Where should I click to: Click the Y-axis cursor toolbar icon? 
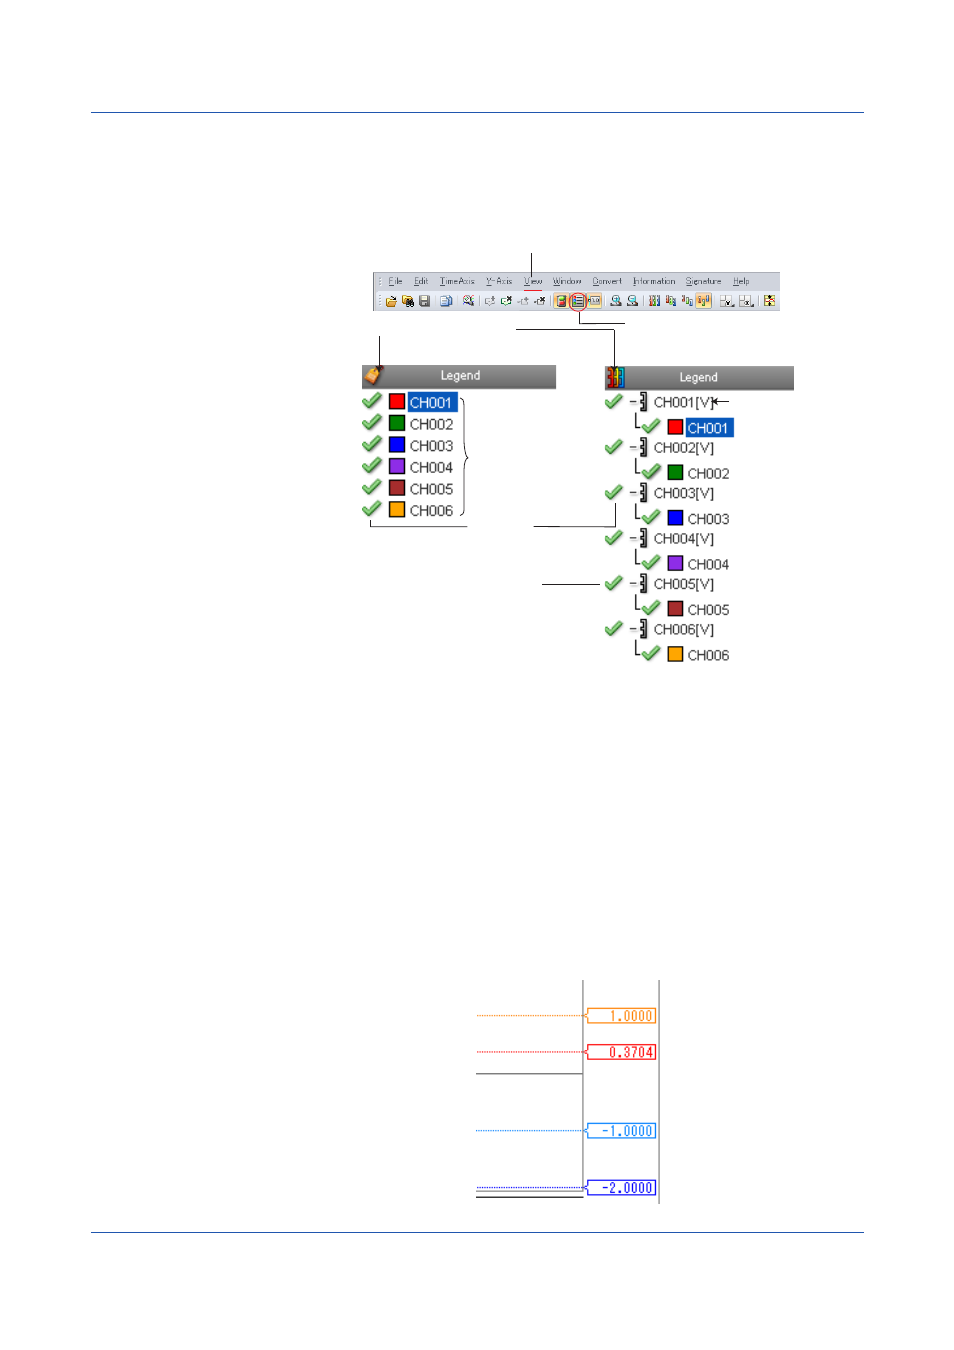727,301
